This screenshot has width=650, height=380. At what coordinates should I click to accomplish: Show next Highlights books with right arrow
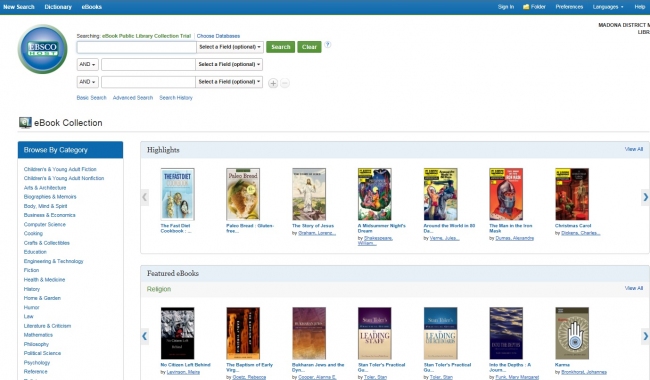coord(645,197)
